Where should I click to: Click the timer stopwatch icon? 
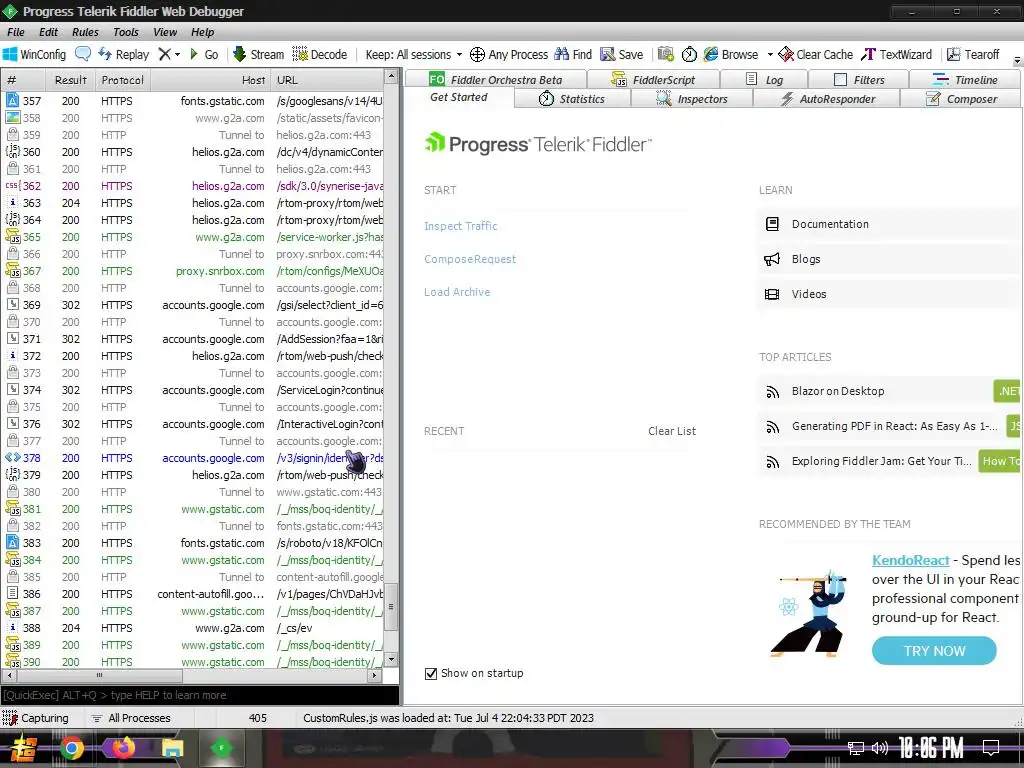[x=689, y=54]
